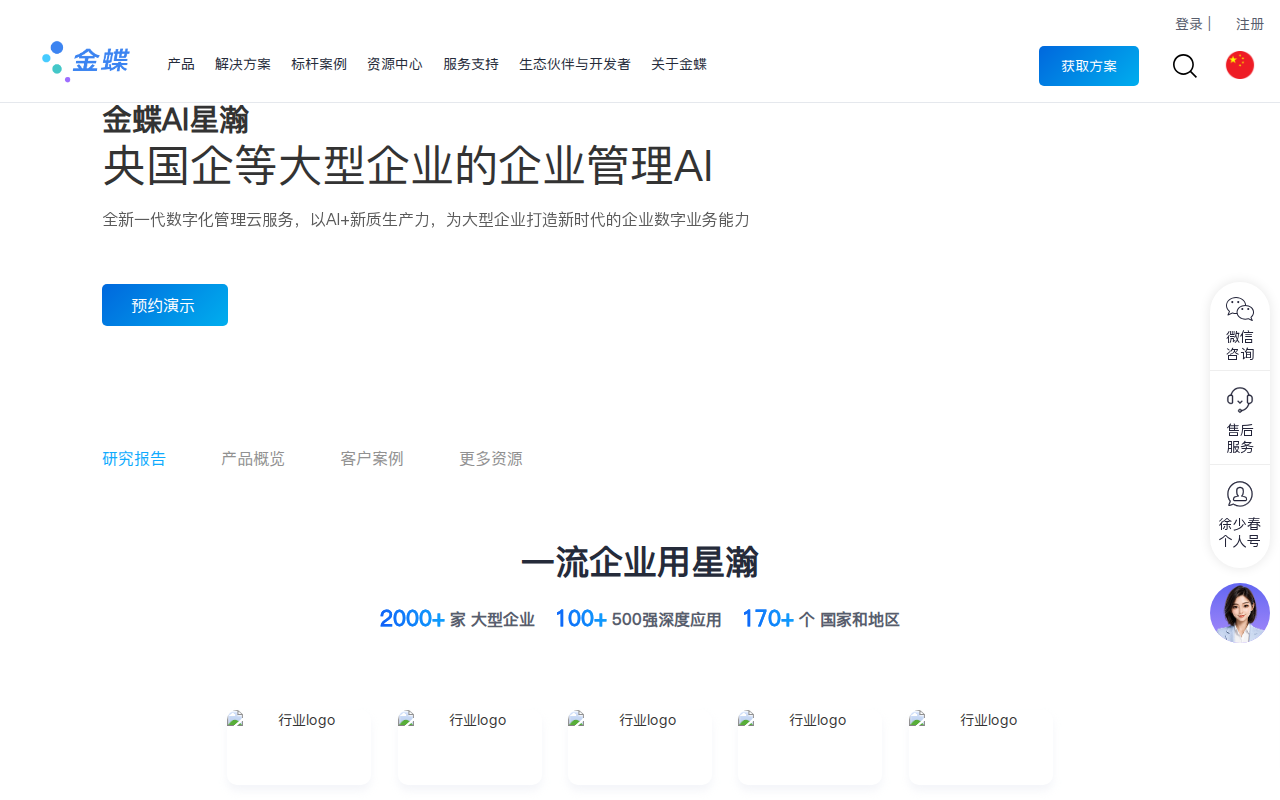Switch to the 更多资源 tab
1280x800 pixels.
tap(491, 459)
